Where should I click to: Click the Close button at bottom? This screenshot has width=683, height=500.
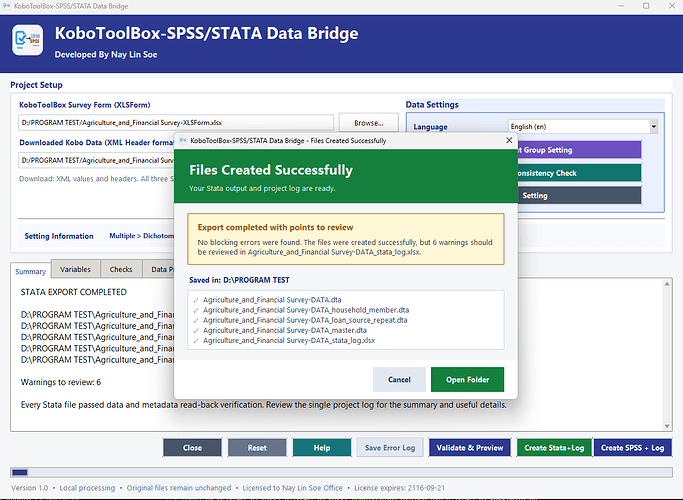[x=192, y=448]
